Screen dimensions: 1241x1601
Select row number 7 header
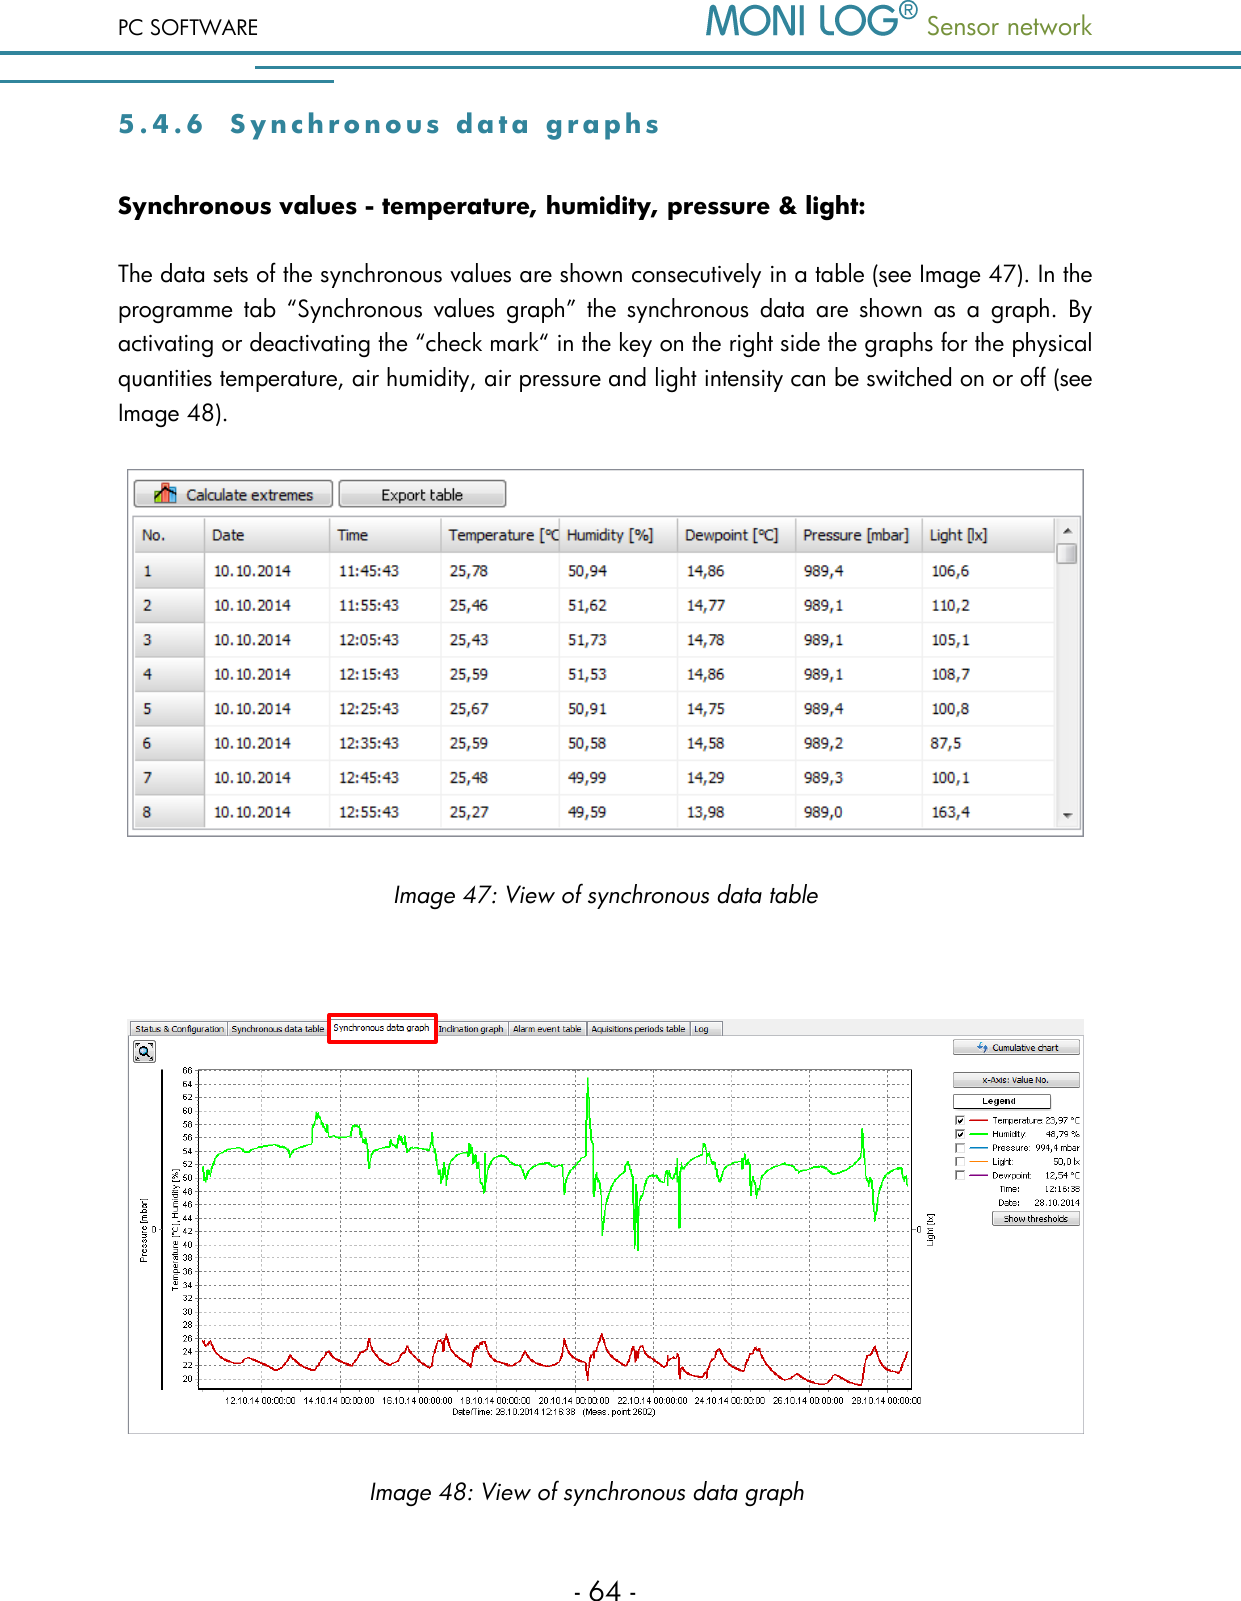click(168, 778)
